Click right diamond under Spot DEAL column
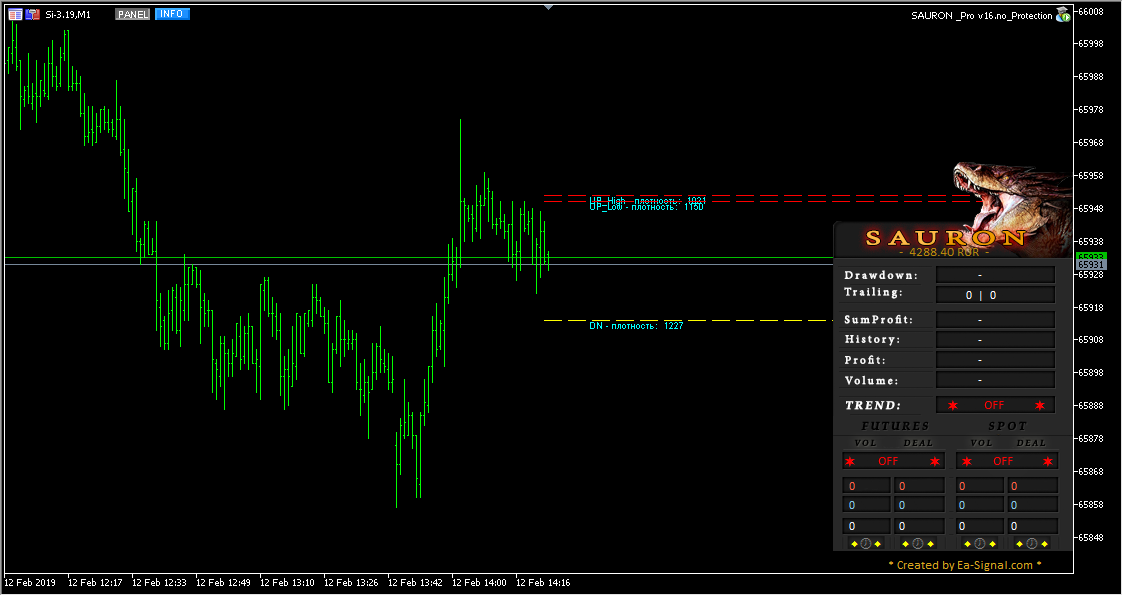This screenshot has height=596, width=1123. [x=1045, y=544]
